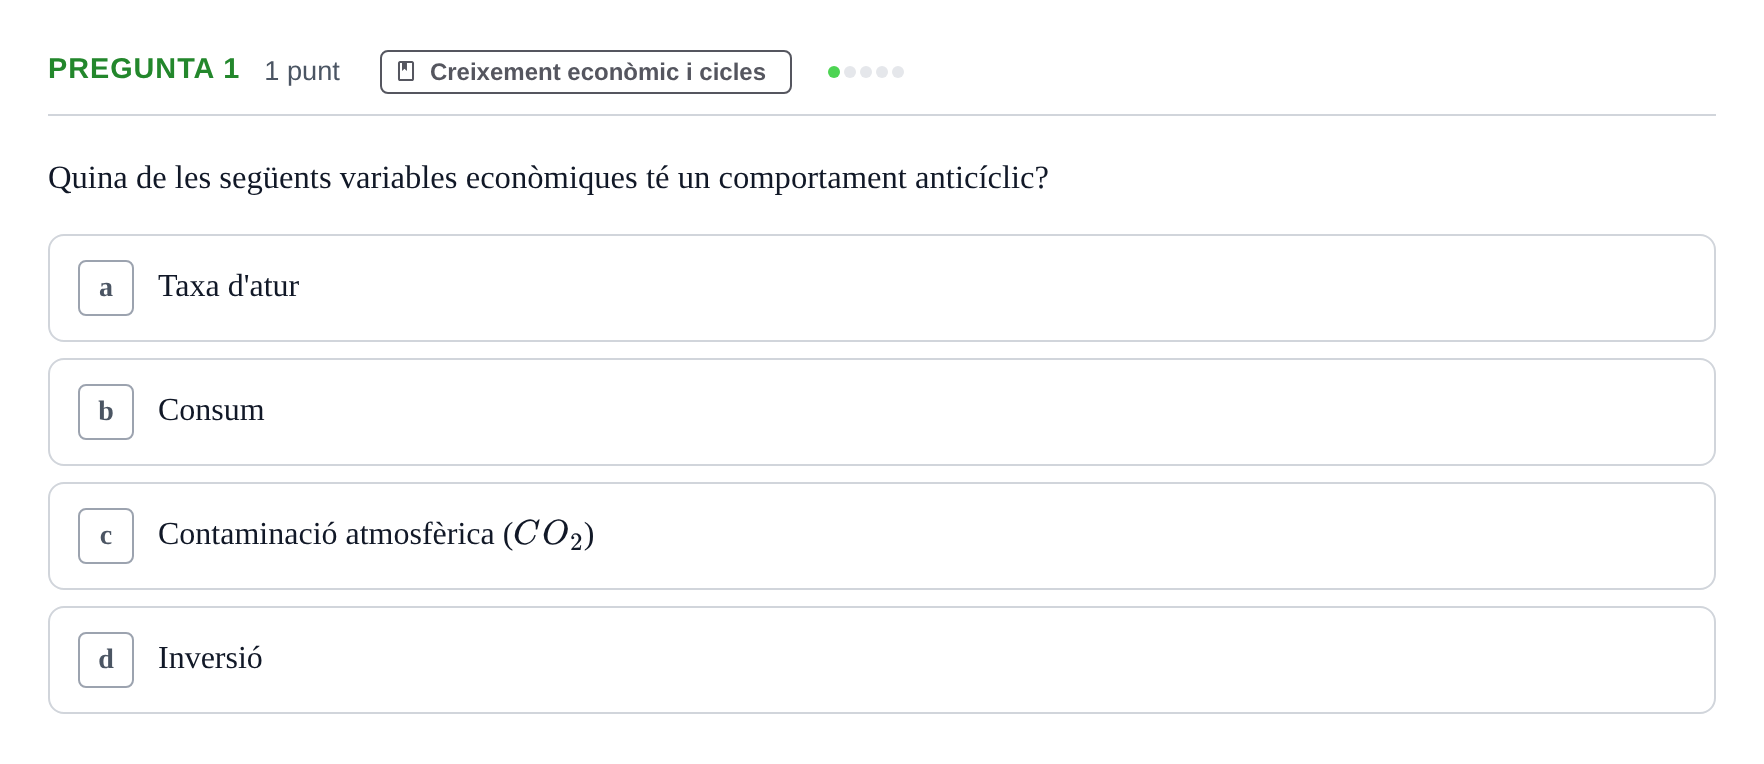Select letter box 'a' for Taxa d'atur

(106, 288)
